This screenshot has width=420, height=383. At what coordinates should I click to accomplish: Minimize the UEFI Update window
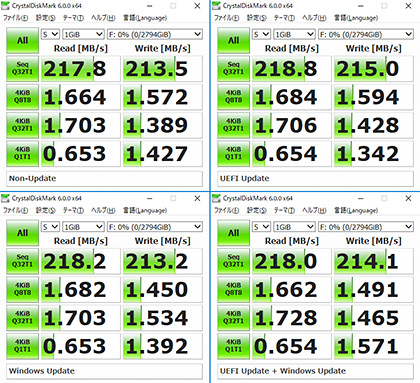[361, 6]
